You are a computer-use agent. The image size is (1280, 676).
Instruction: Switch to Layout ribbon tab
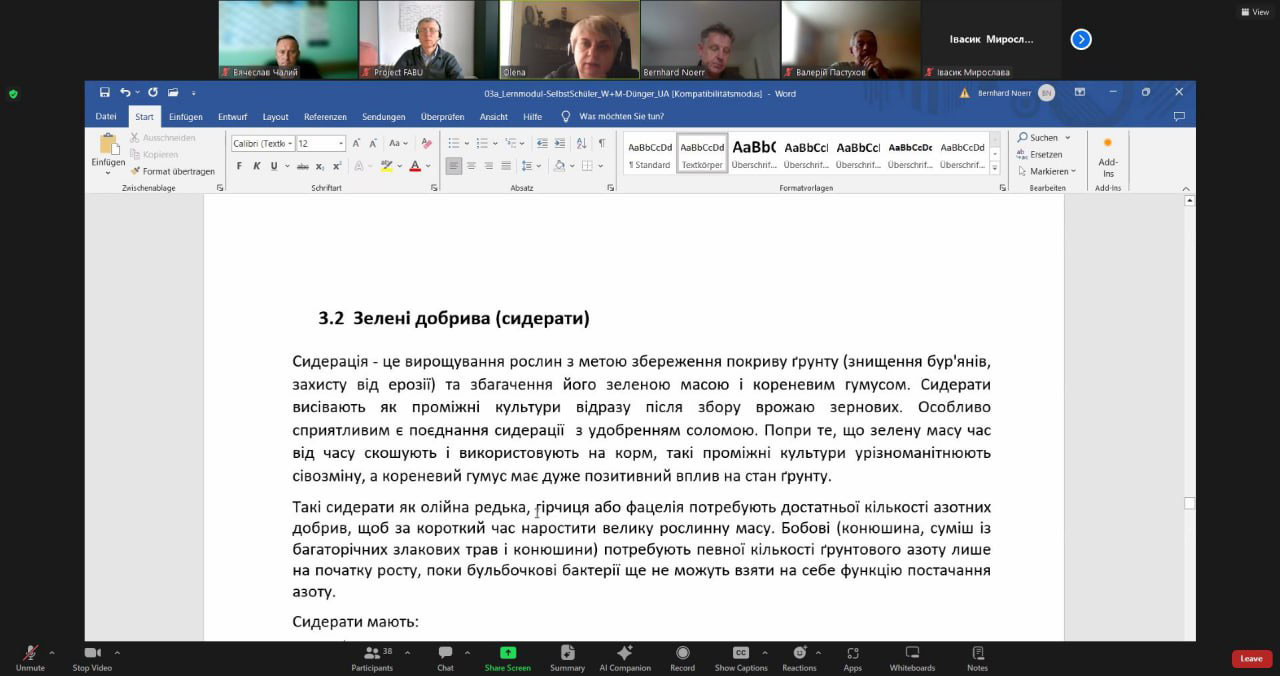click(275, 117)
